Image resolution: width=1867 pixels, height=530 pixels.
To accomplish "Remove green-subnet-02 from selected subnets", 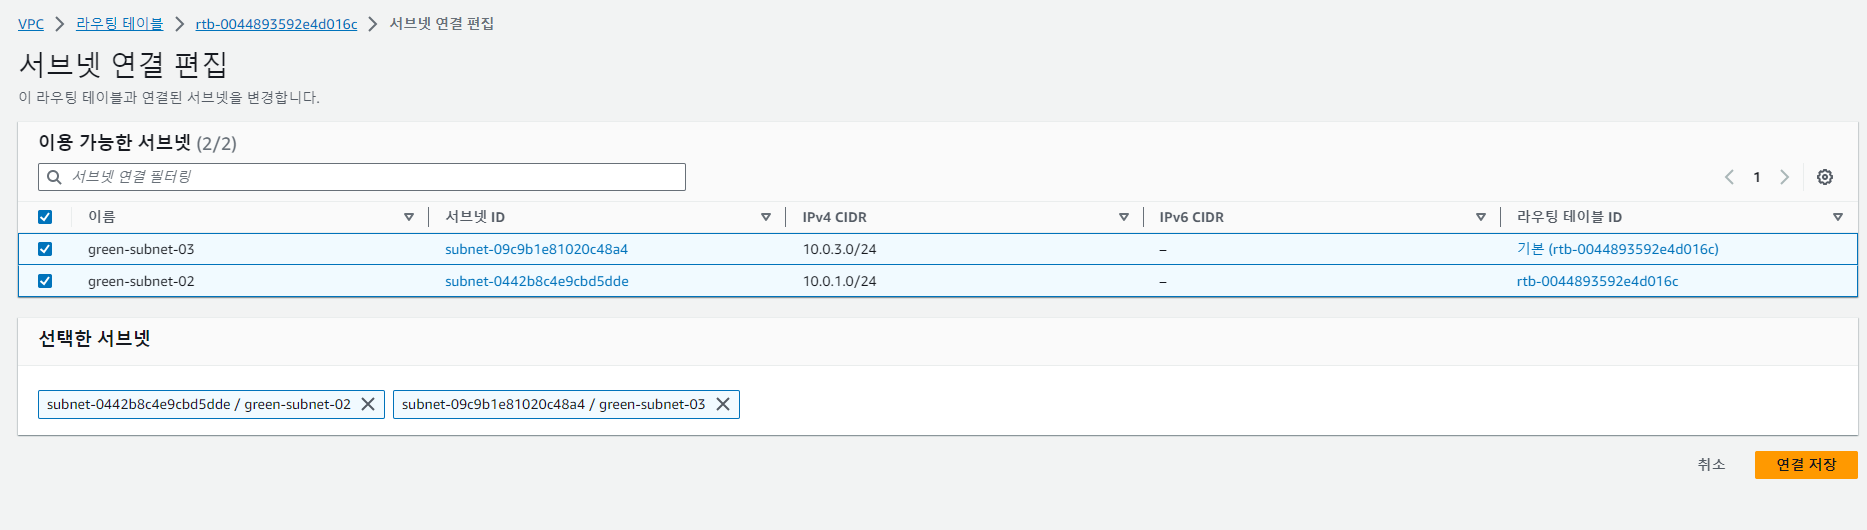I will tap(368, 404).
